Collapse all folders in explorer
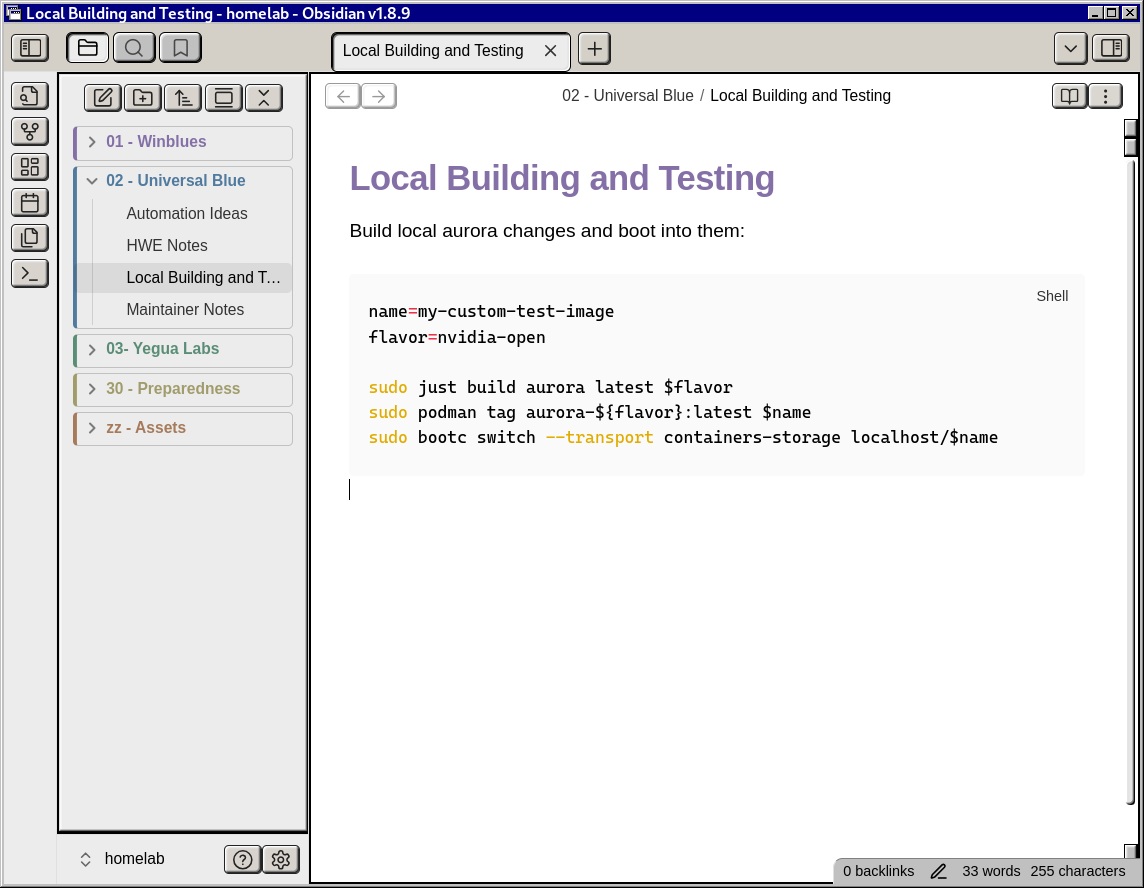The width and height of the screenshot is (1144, 888). (x=264, y=98)
